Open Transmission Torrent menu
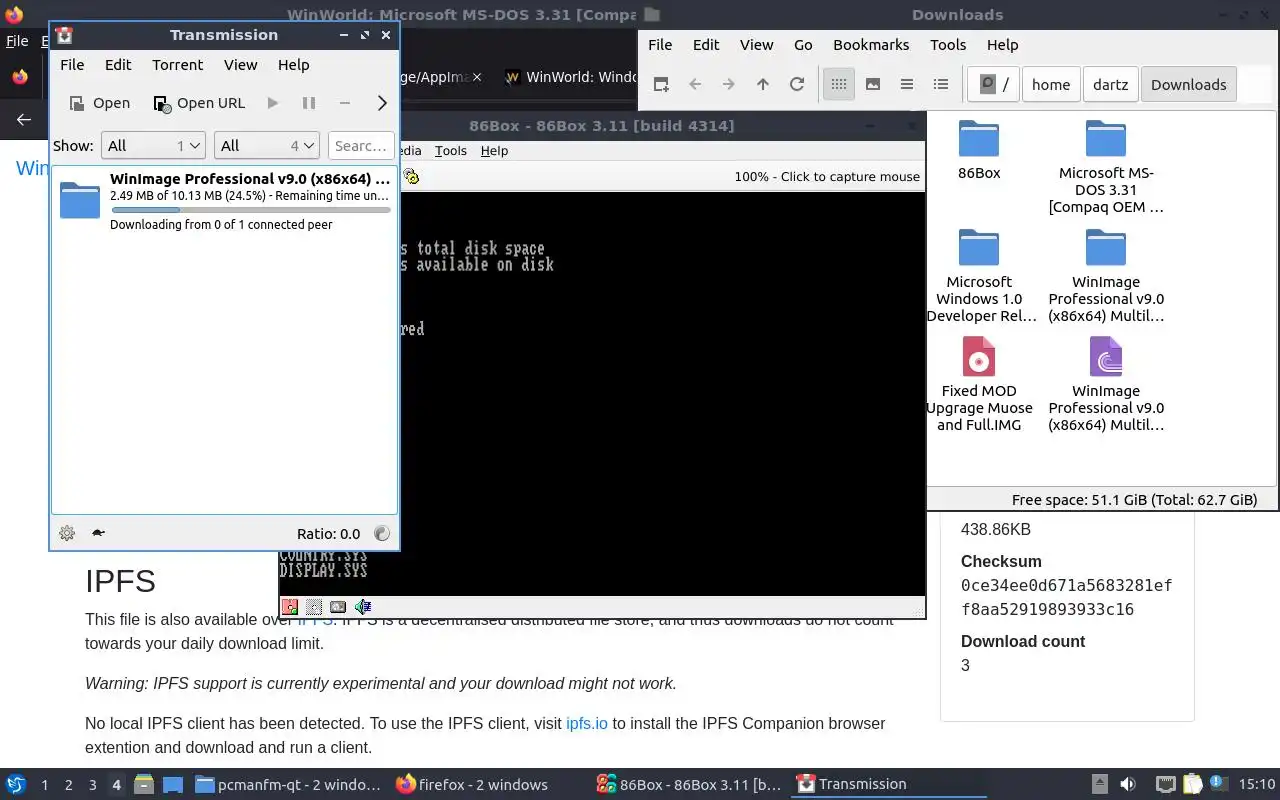 coord(178,65)
